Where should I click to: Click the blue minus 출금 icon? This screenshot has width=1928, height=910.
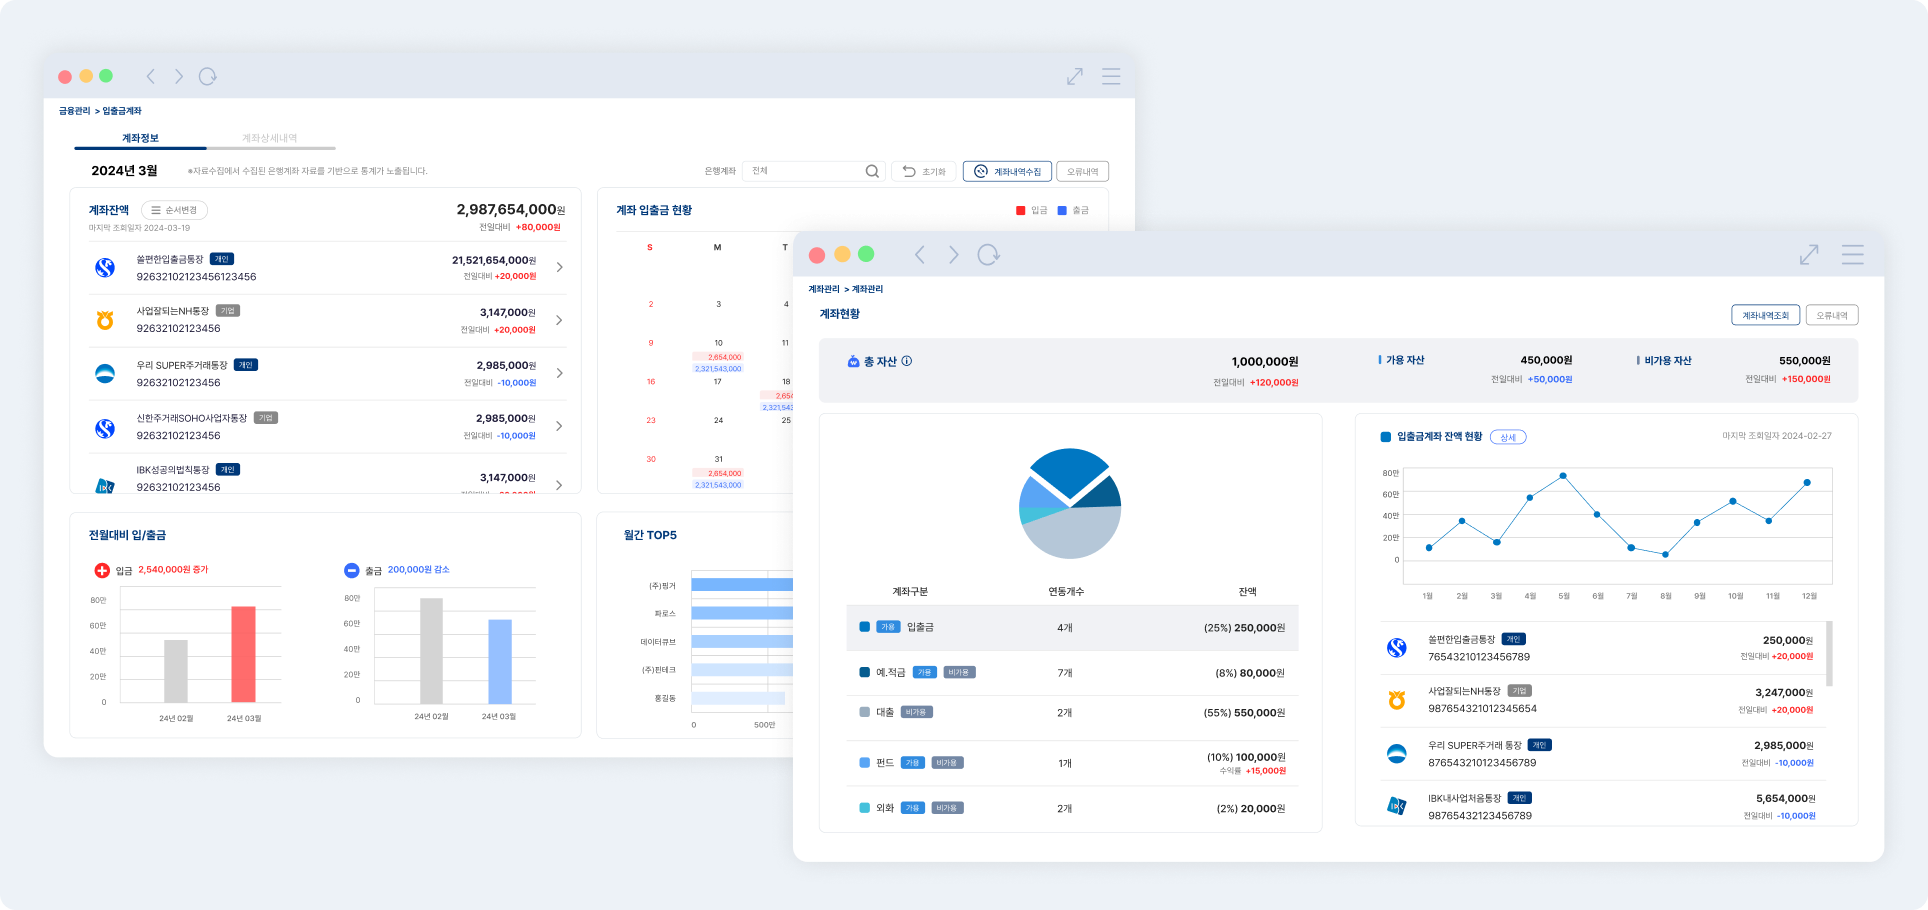pos(351,570)
